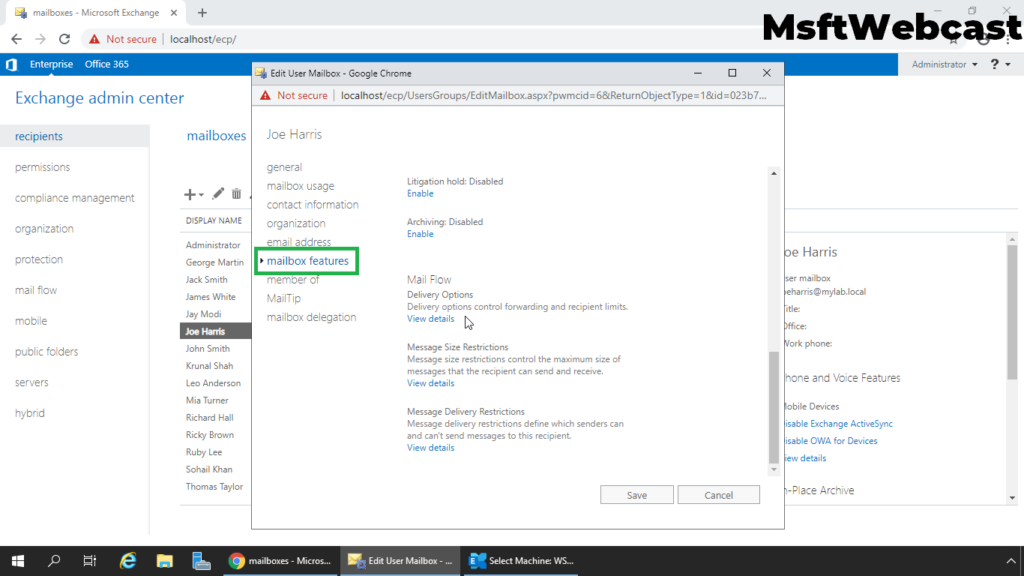Open File Explorer from the taskbar
This screenshot has width=1024, height=576.
(x=165, y=560)
